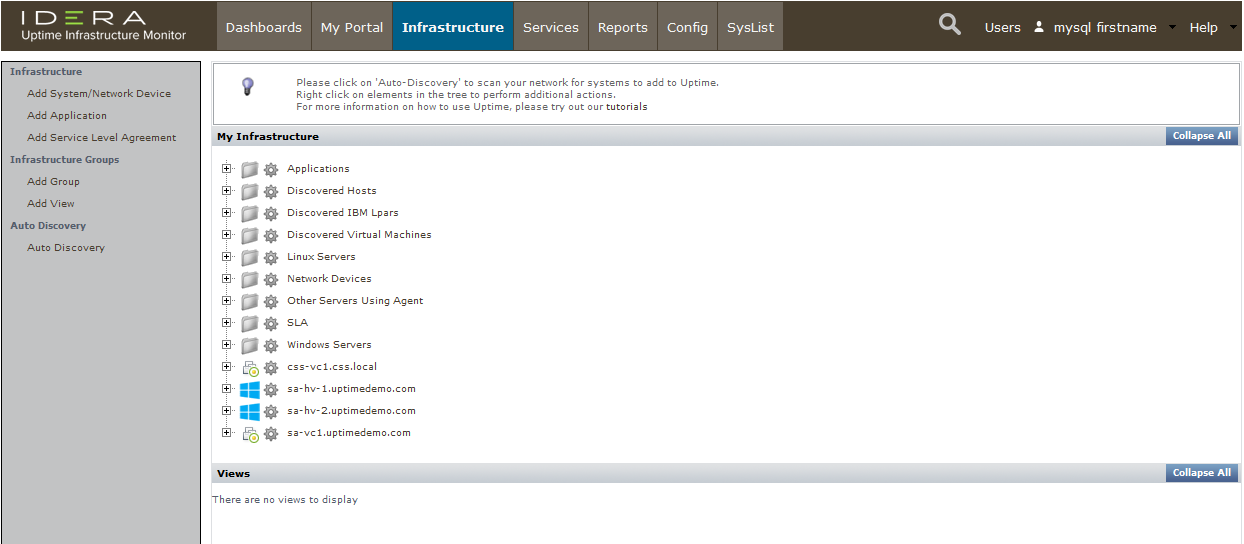Select the Windows Servers group label
Image resolution: width=1244 pixels, height=544 pixels.
tap(329, 345)
